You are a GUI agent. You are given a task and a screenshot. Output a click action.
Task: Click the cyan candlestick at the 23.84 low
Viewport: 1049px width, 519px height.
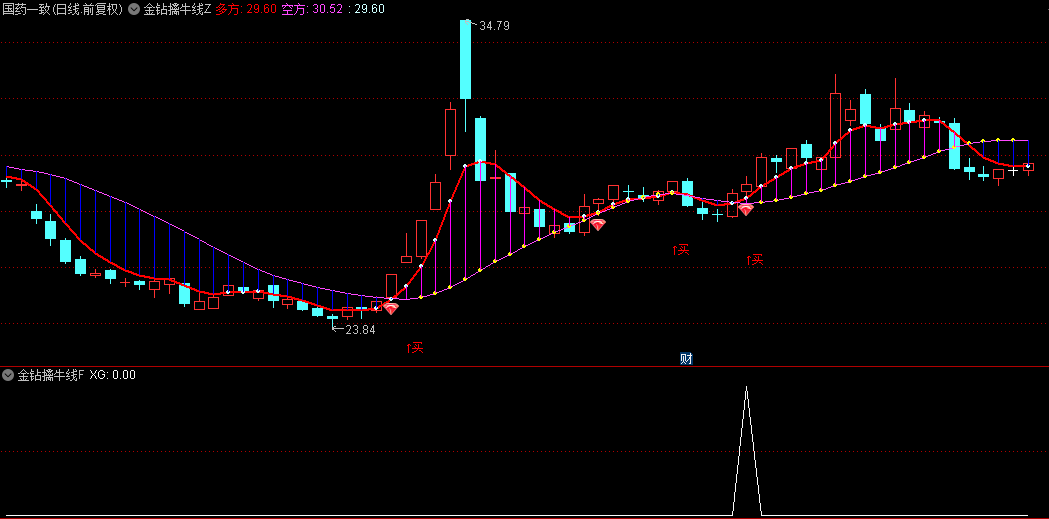(x=332, y=318)
